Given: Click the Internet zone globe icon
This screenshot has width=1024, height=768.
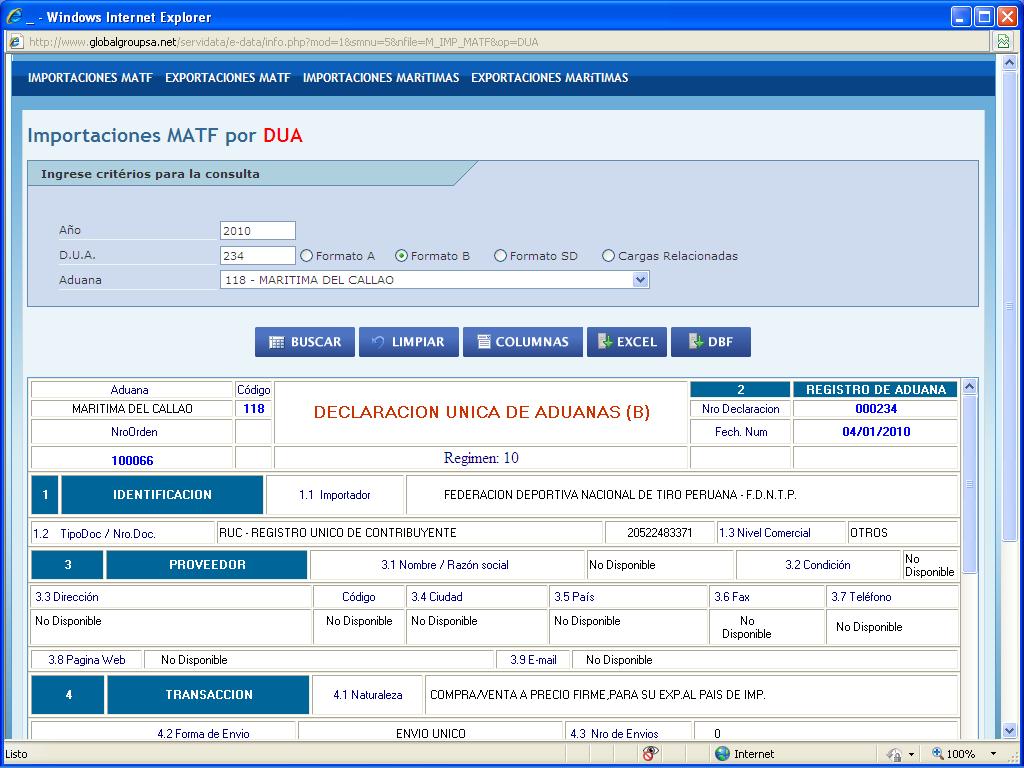Looking at the screenshot, I should (722, 754).
